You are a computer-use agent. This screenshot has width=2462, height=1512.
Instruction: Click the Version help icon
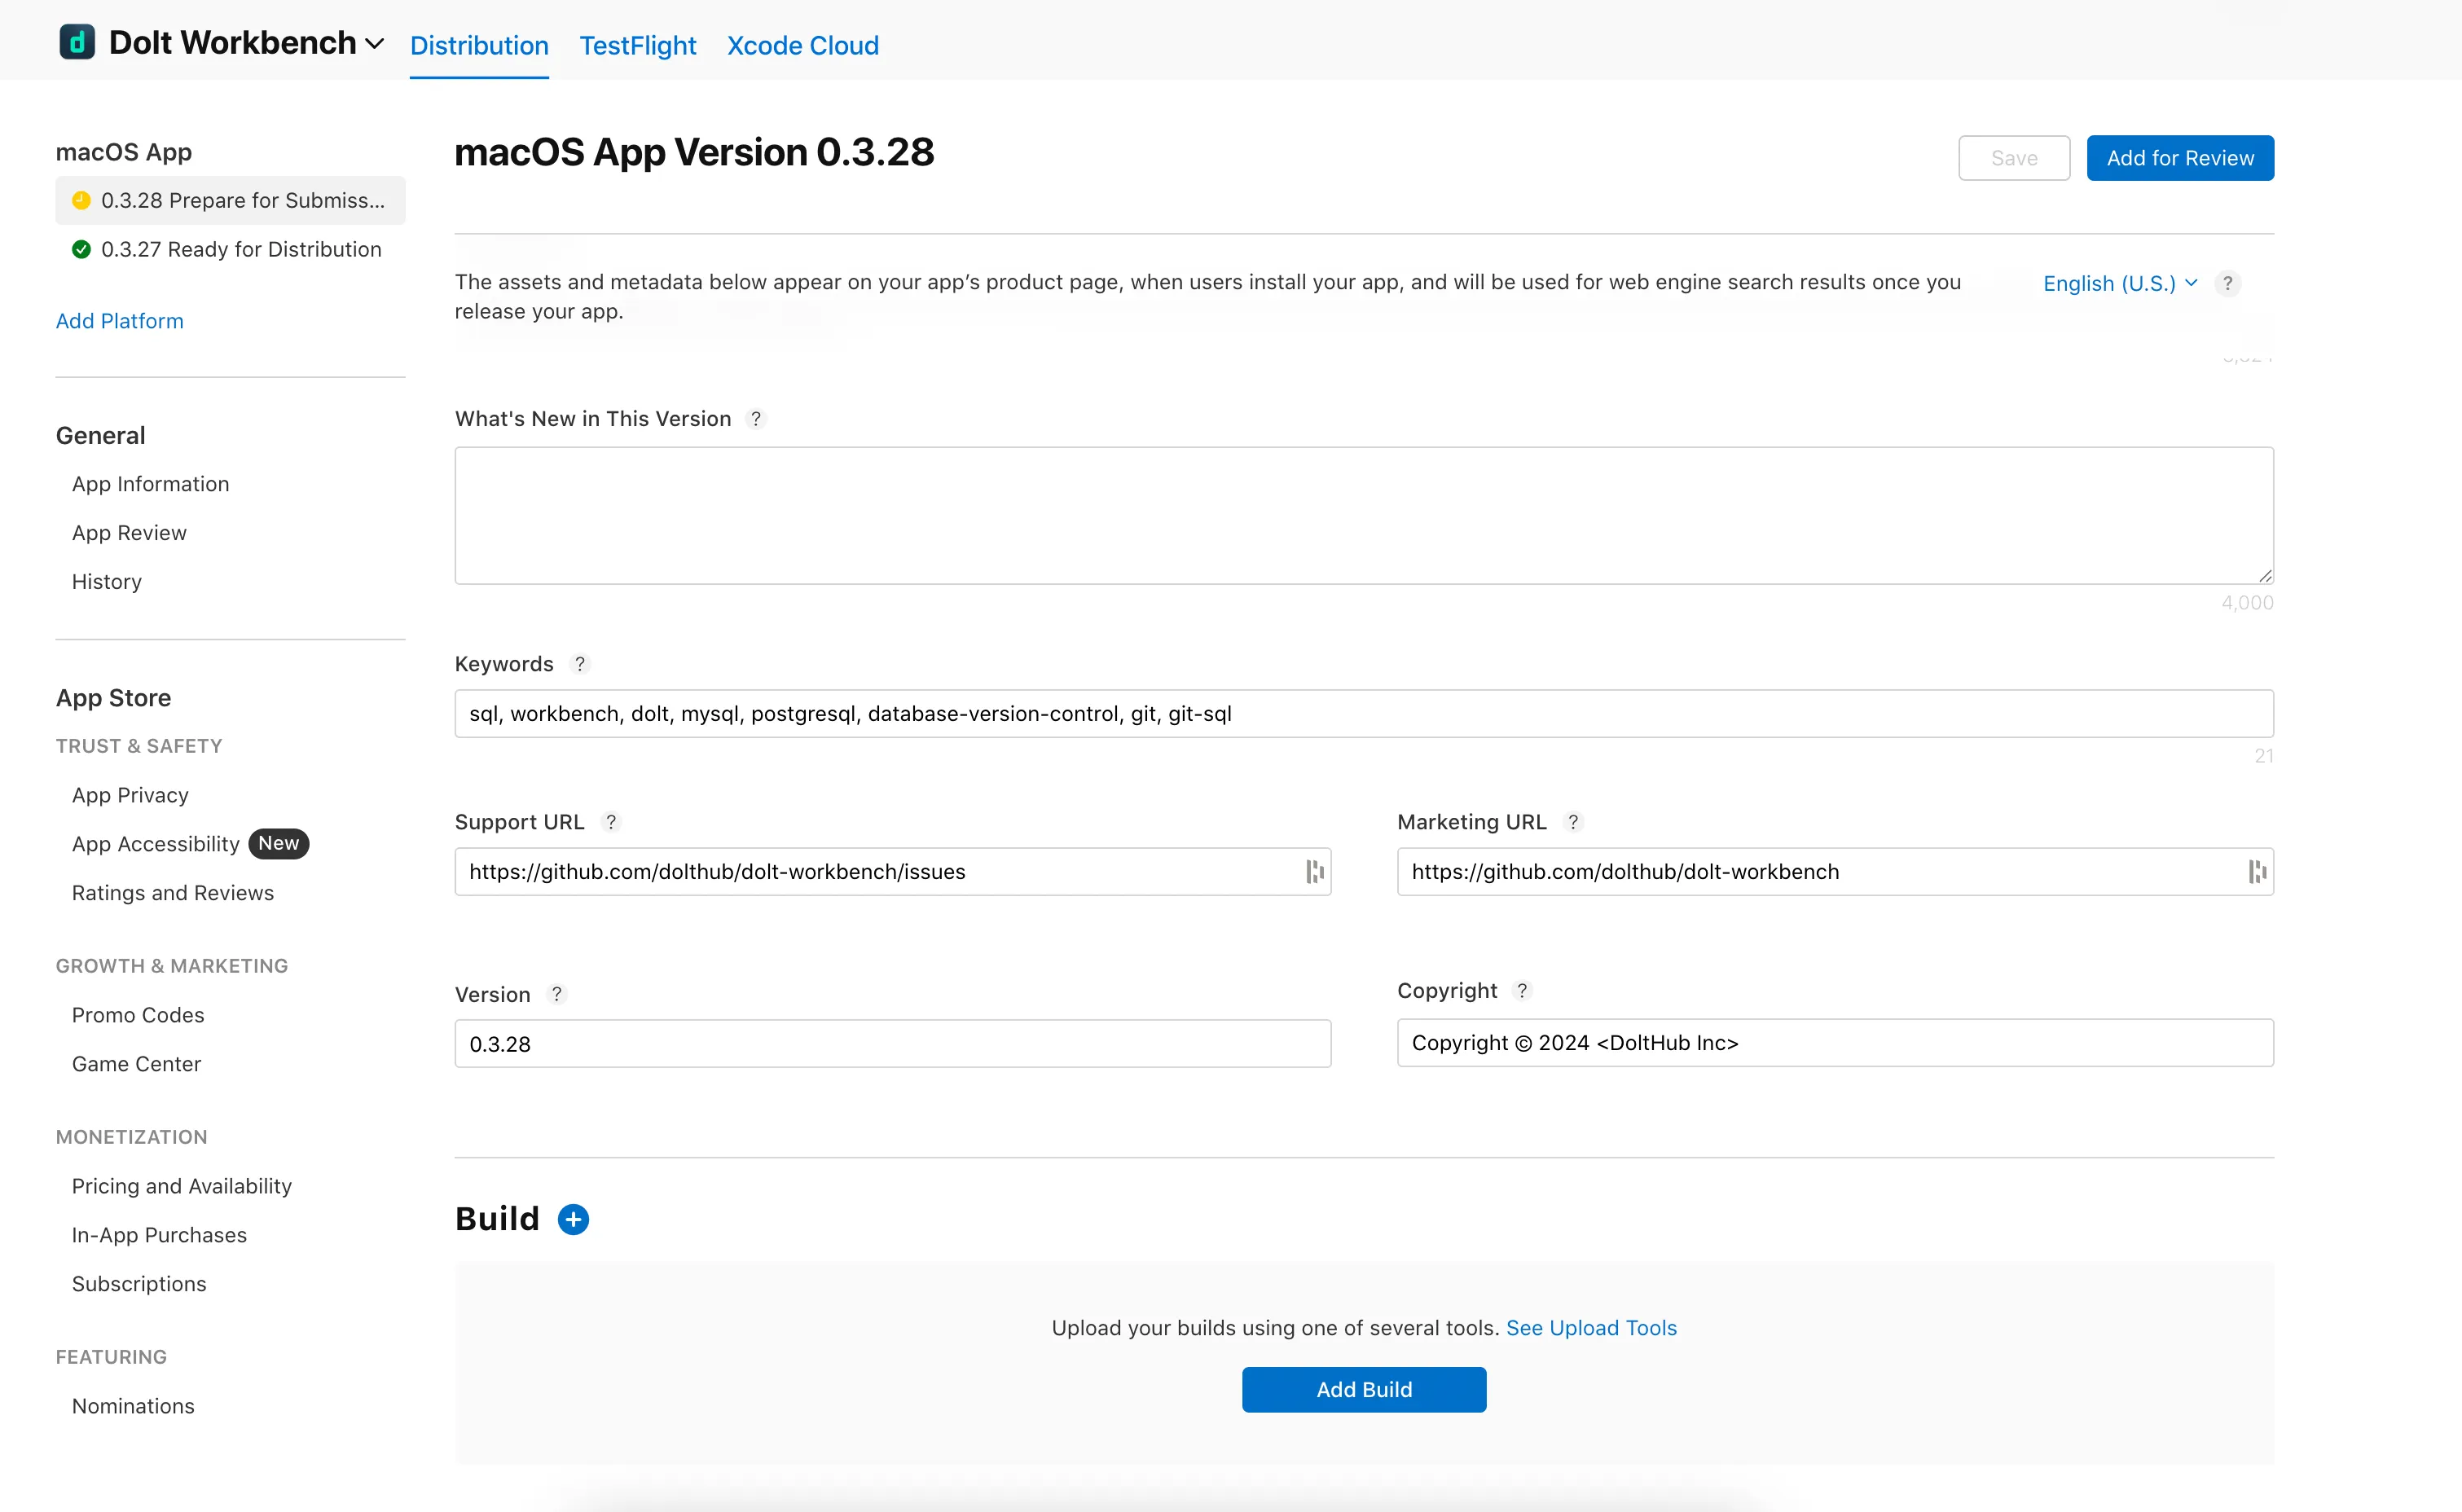pos(557,993)
